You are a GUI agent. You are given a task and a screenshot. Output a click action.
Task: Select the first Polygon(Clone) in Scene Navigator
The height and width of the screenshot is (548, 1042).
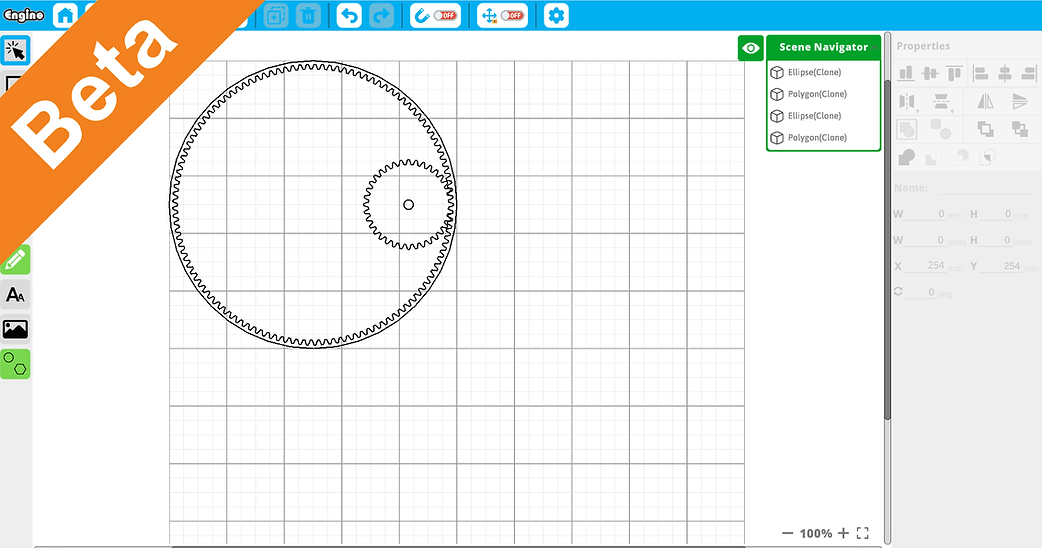[x=817, y=94]
